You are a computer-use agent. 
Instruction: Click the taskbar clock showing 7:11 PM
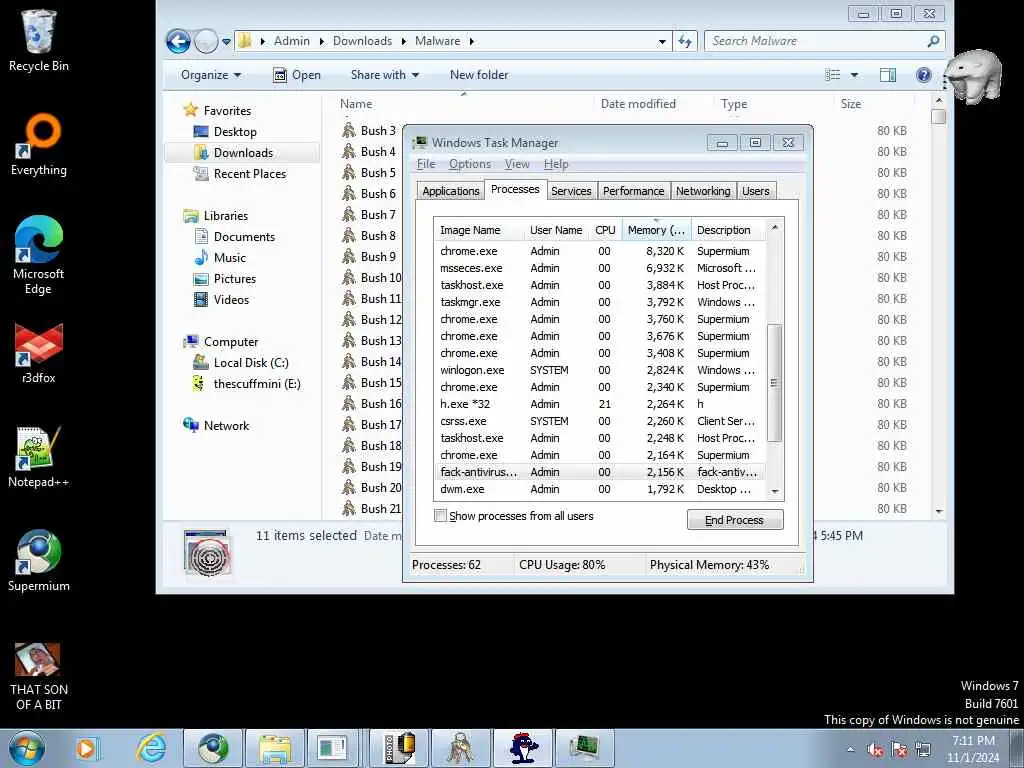[972, 749]
